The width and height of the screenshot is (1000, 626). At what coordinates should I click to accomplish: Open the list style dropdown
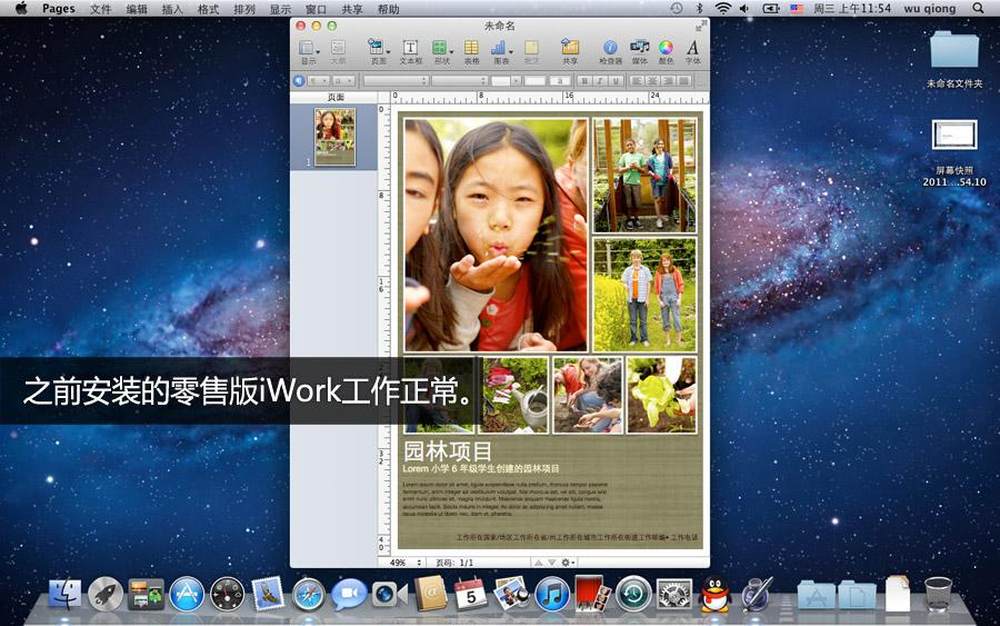(344, 81)
